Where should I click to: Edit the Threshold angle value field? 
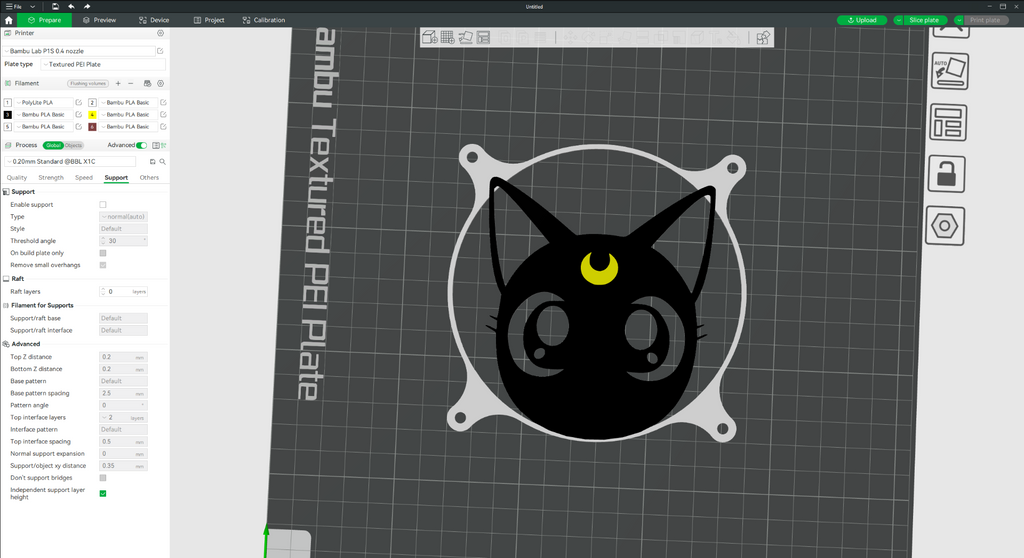(123, 241)
